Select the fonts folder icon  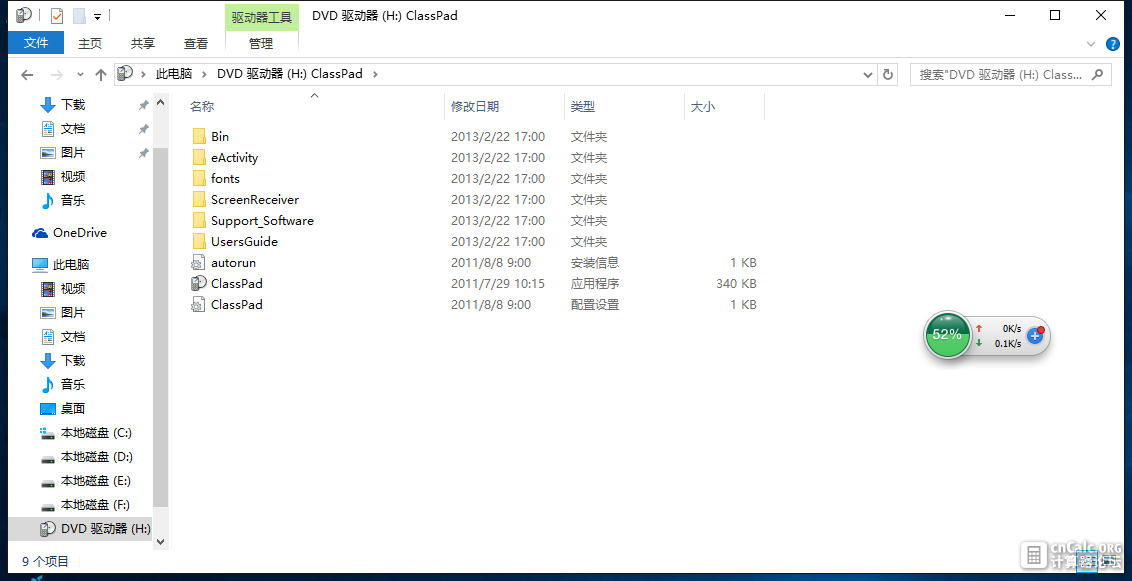click(199, 178)
